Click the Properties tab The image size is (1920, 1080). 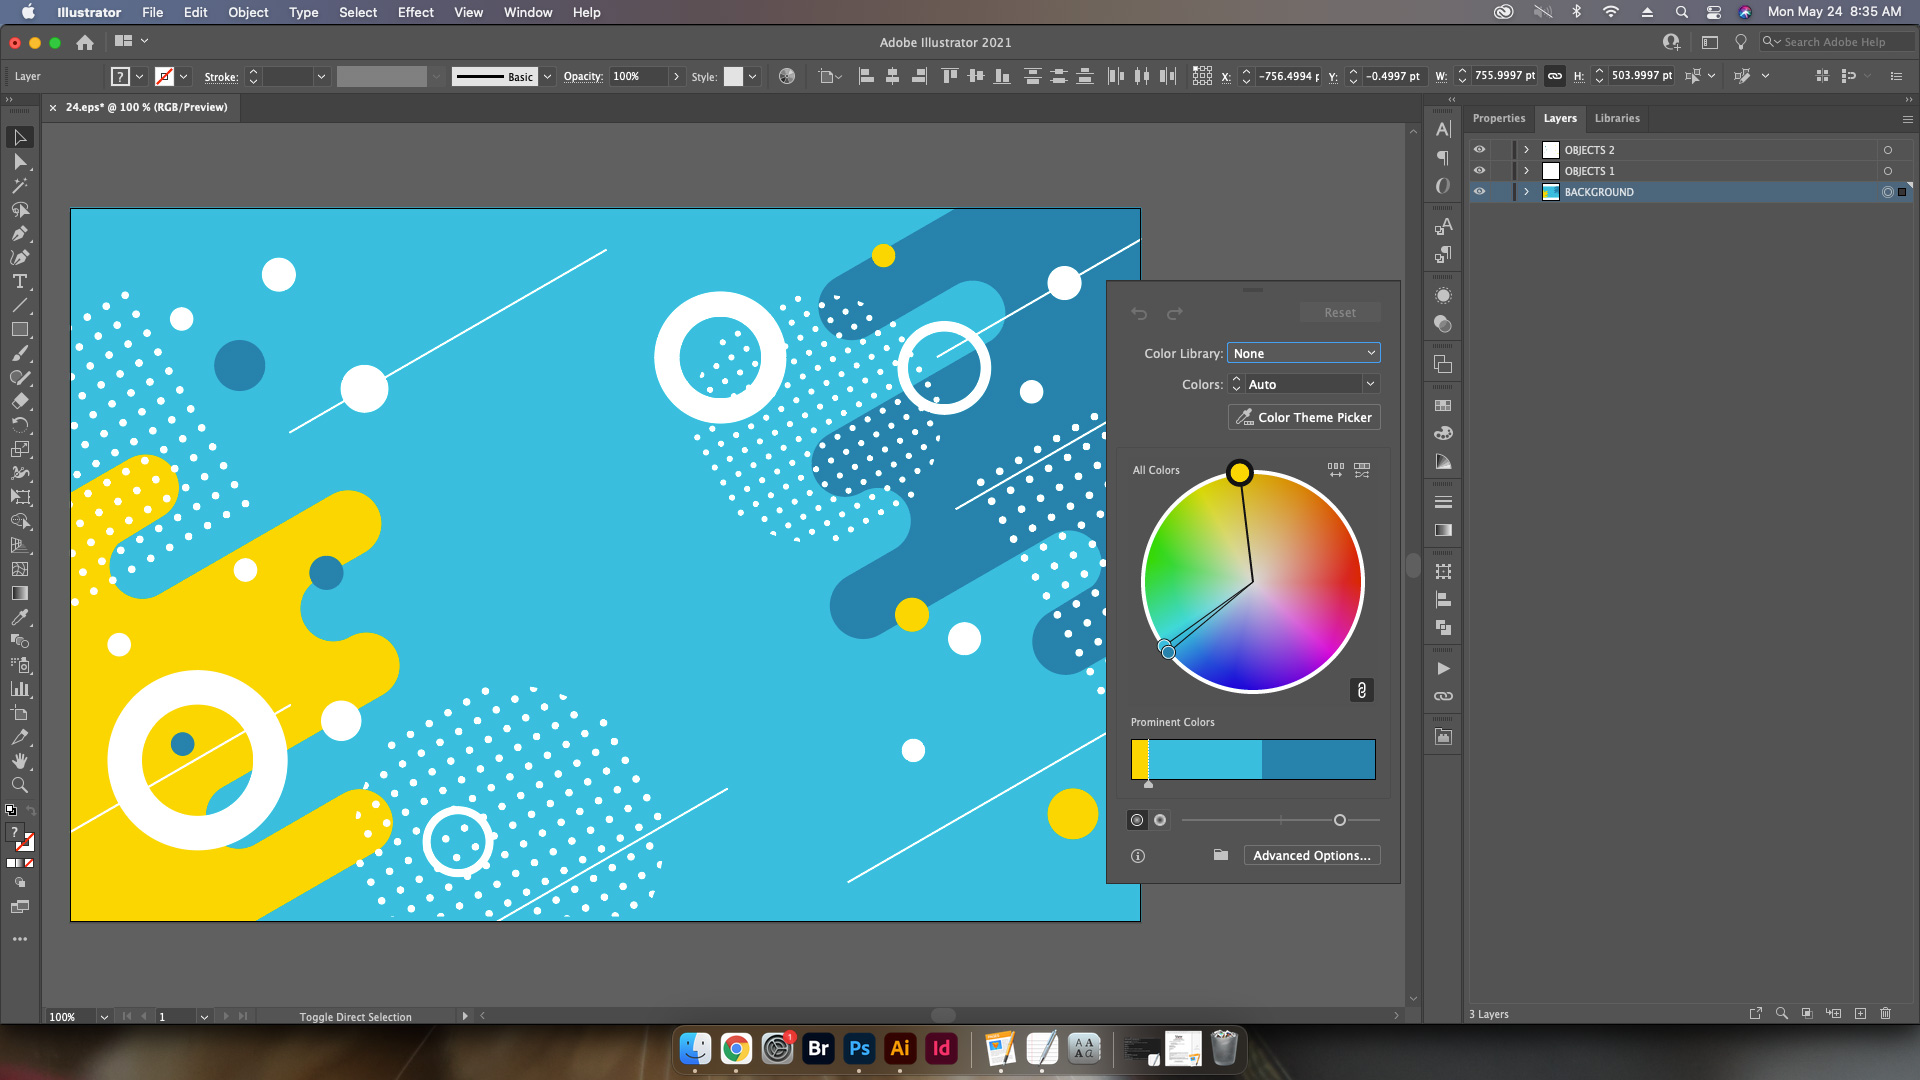coord(1499,117)
